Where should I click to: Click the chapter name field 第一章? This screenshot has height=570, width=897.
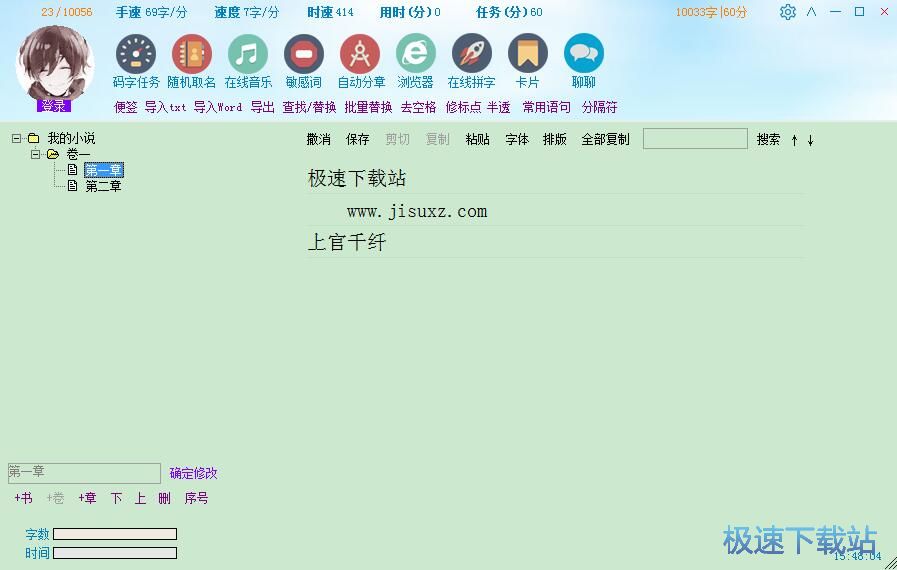tap(84, 473)
